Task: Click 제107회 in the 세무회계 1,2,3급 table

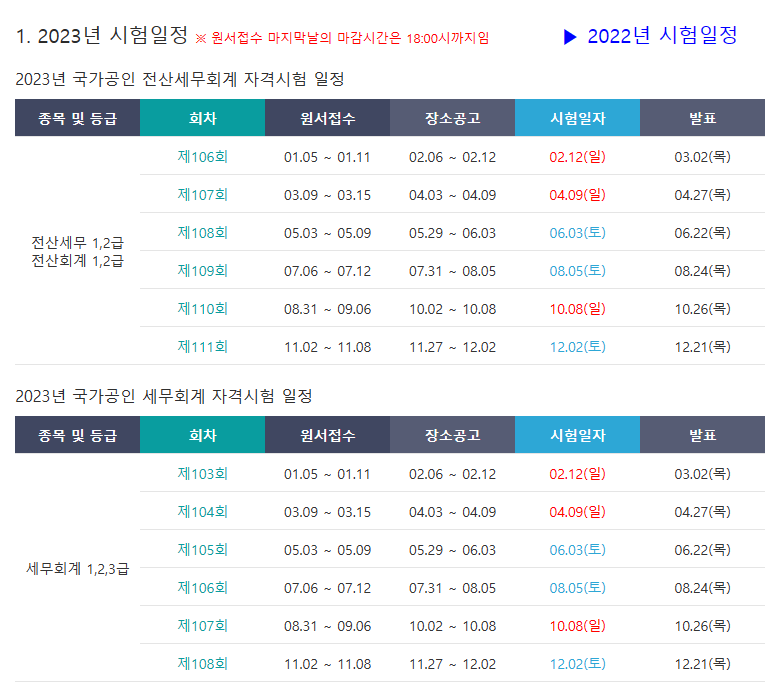Action: [x=202, y=626]
